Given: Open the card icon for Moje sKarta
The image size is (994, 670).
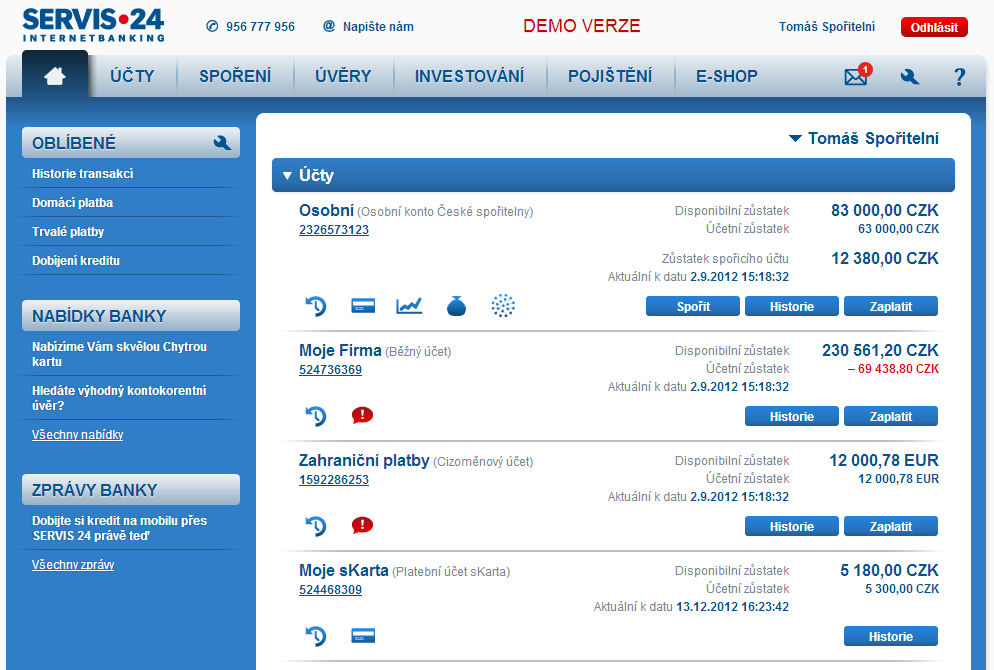Looking at the screenshot, I should click(x=363, y=635).
